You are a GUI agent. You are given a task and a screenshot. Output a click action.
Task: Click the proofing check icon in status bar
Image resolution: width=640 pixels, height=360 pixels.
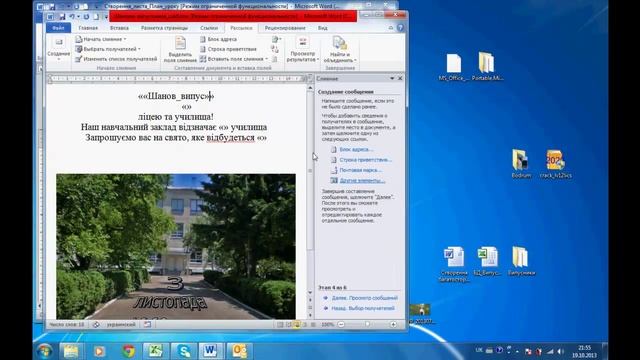[96, 324]
